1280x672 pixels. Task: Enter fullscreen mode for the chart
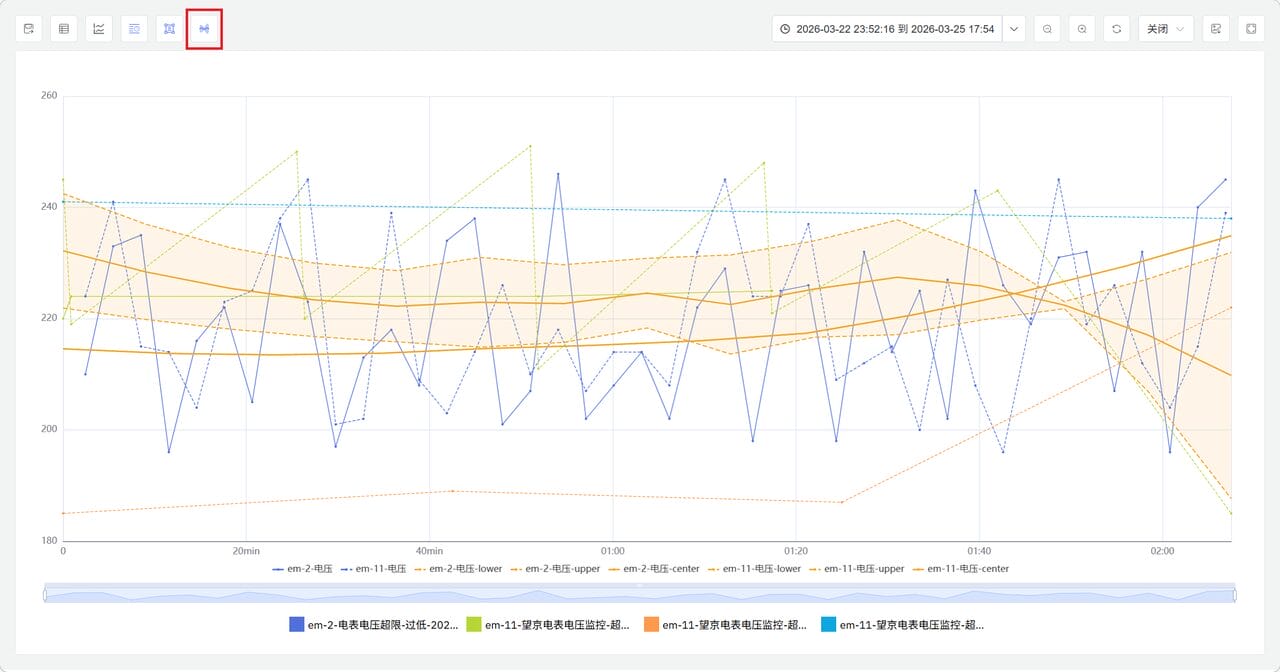pos(1251,29)
